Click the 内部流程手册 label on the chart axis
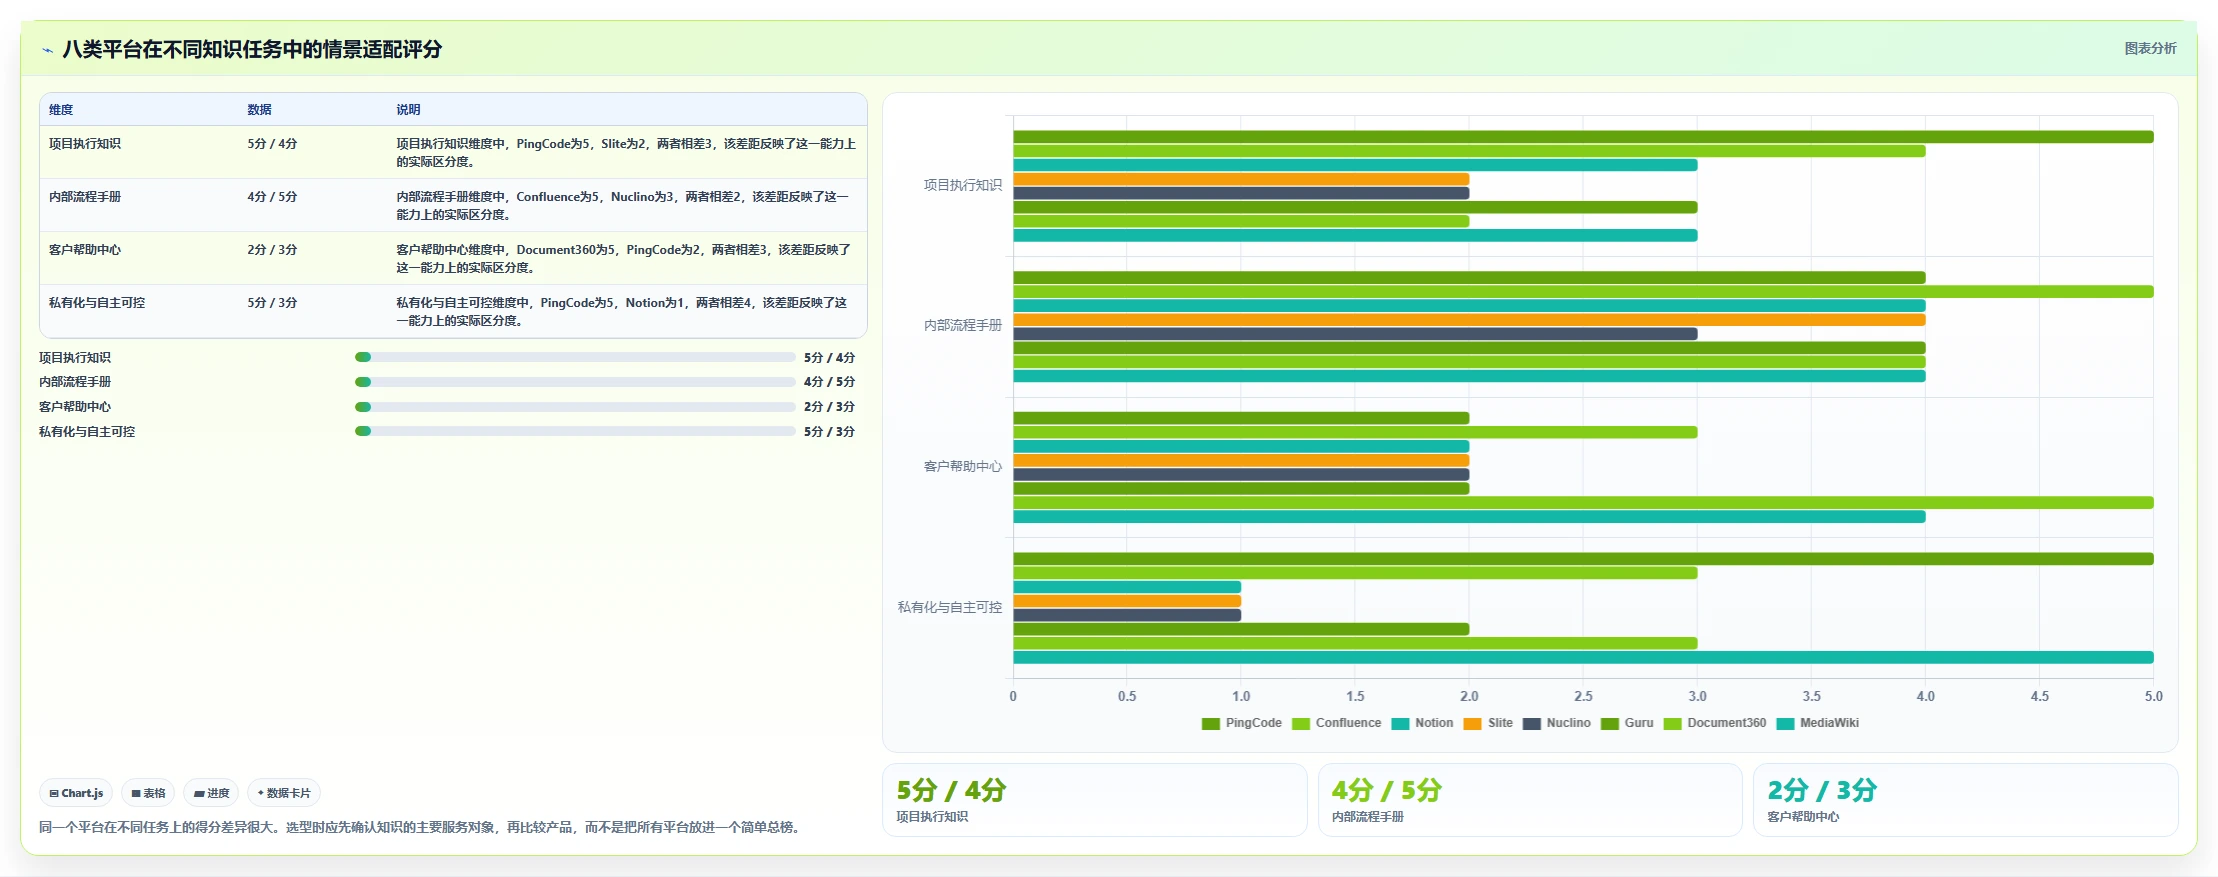Screen dimensions: 2218x877 click(962, 326)
